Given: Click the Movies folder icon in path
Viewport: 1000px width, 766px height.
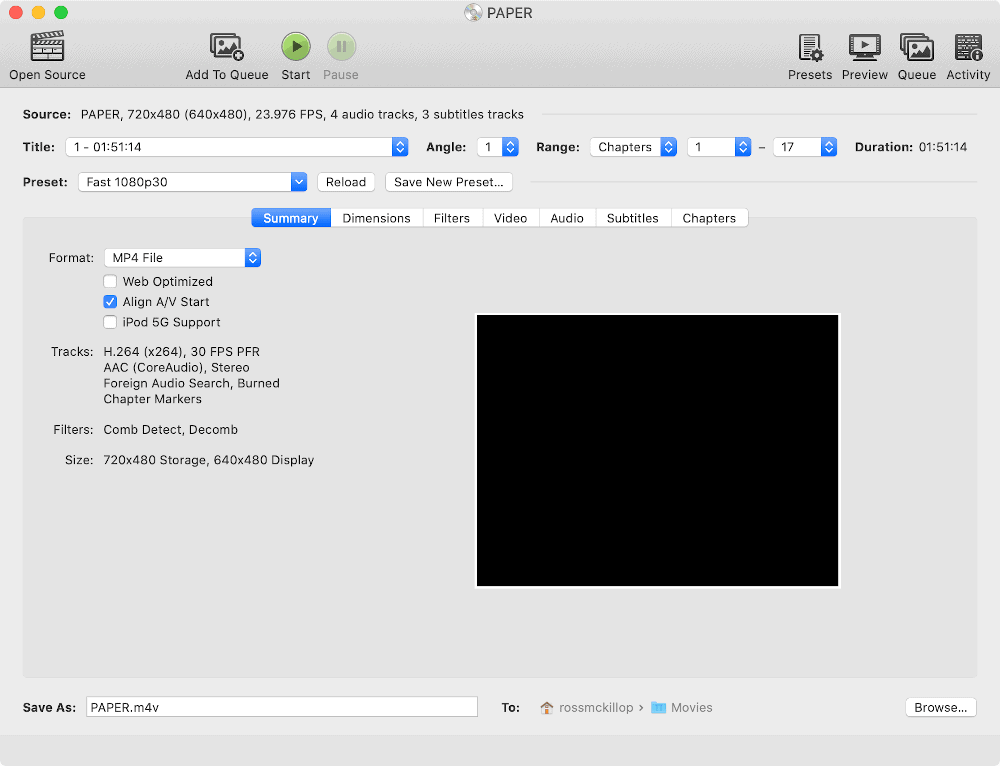Looking at the screenshot, I should [658, 708].
